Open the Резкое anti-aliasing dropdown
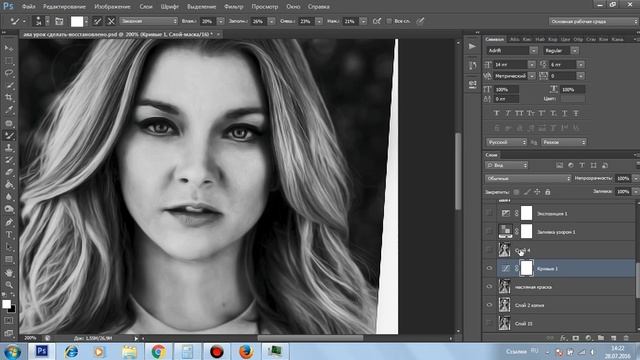640x360 pixels. click(x=564, y=142)
